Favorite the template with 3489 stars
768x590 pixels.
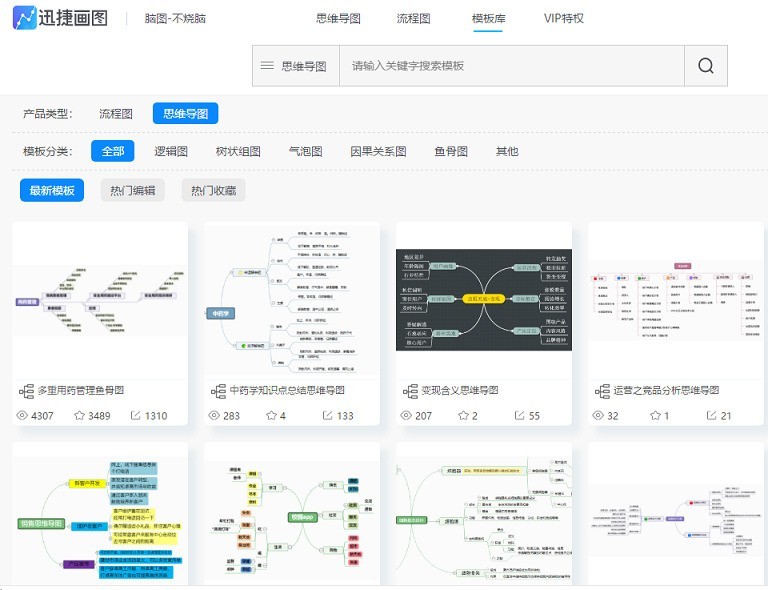(x=79, y=415)
